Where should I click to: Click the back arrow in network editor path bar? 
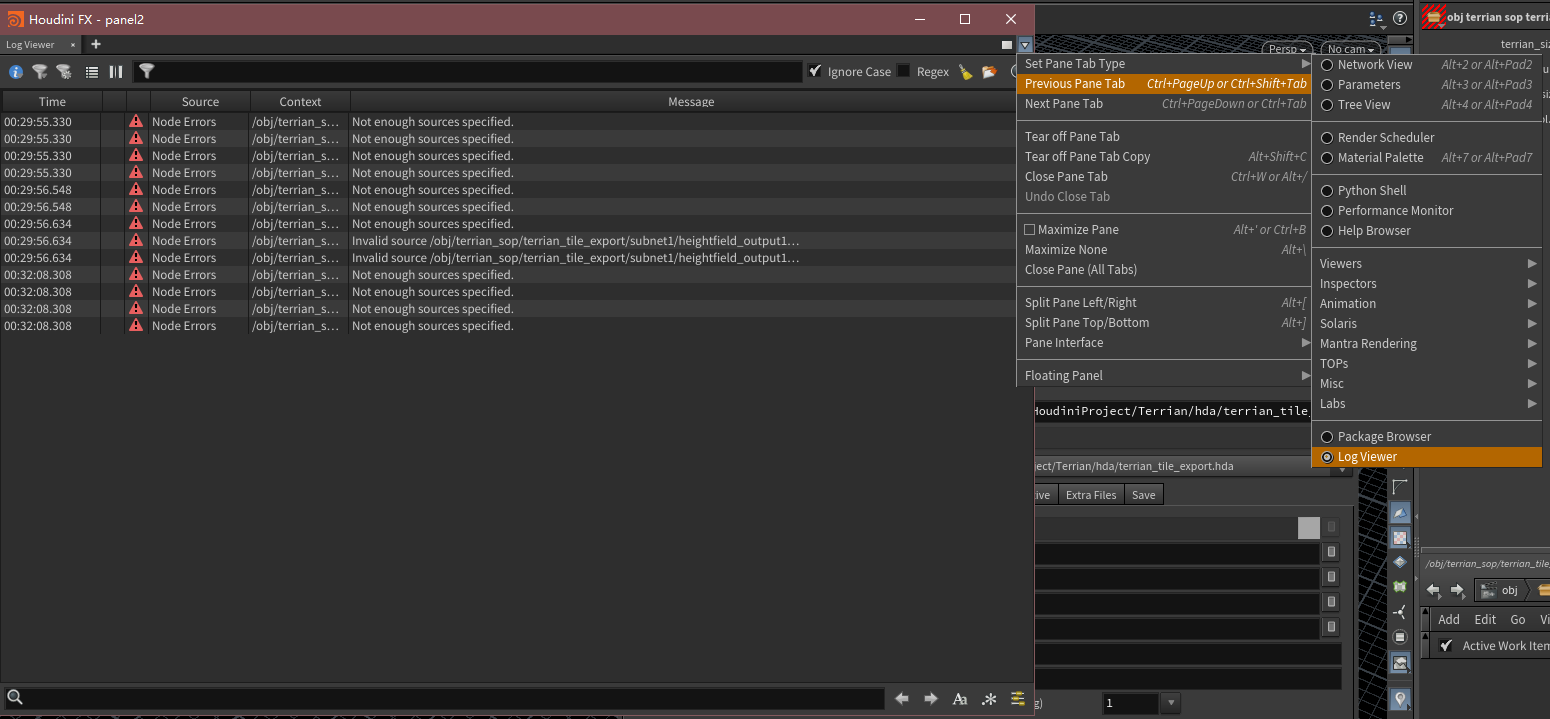click(x=1433, y=590)
